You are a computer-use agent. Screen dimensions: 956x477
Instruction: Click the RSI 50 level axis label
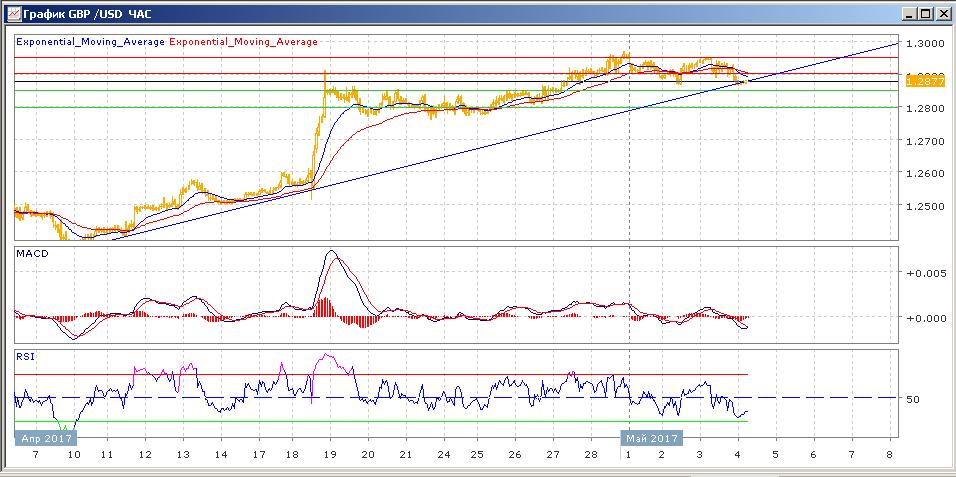(913, 399)
